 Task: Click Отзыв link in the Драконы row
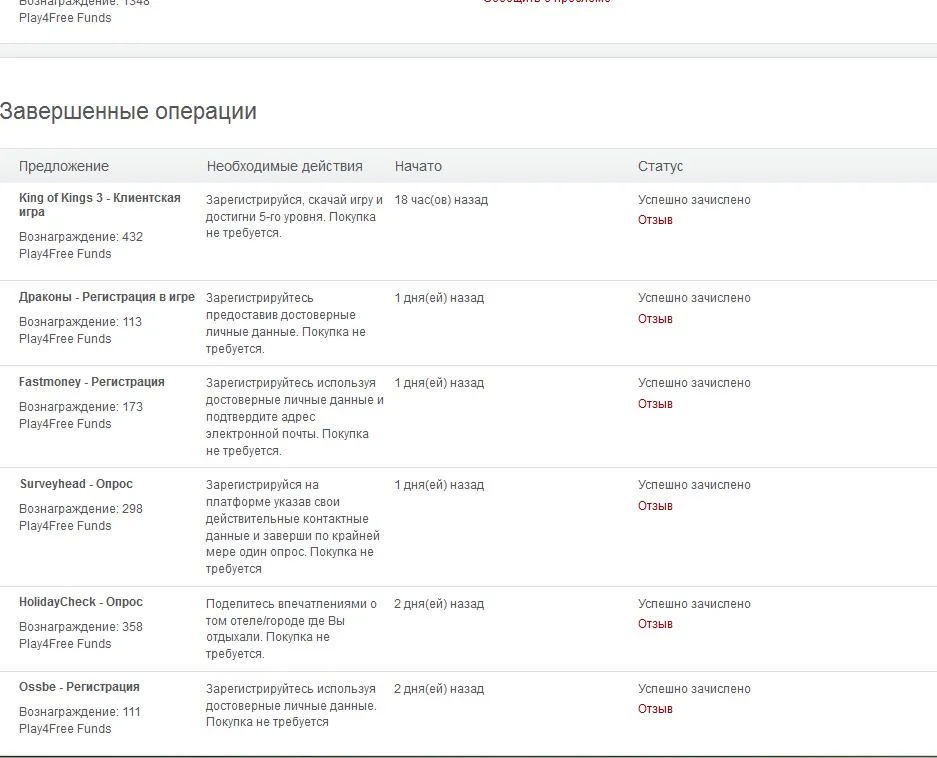pyautogui.click(x=655, y=319)
